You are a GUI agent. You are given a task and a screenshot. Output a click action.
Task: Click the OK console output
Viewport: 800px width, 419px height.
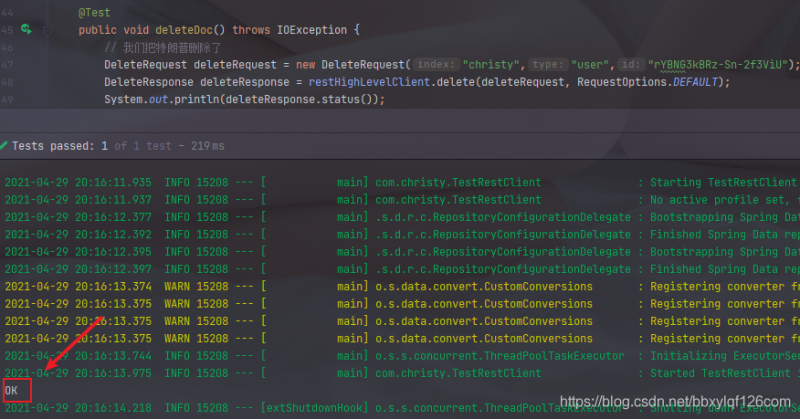[11, 390]
